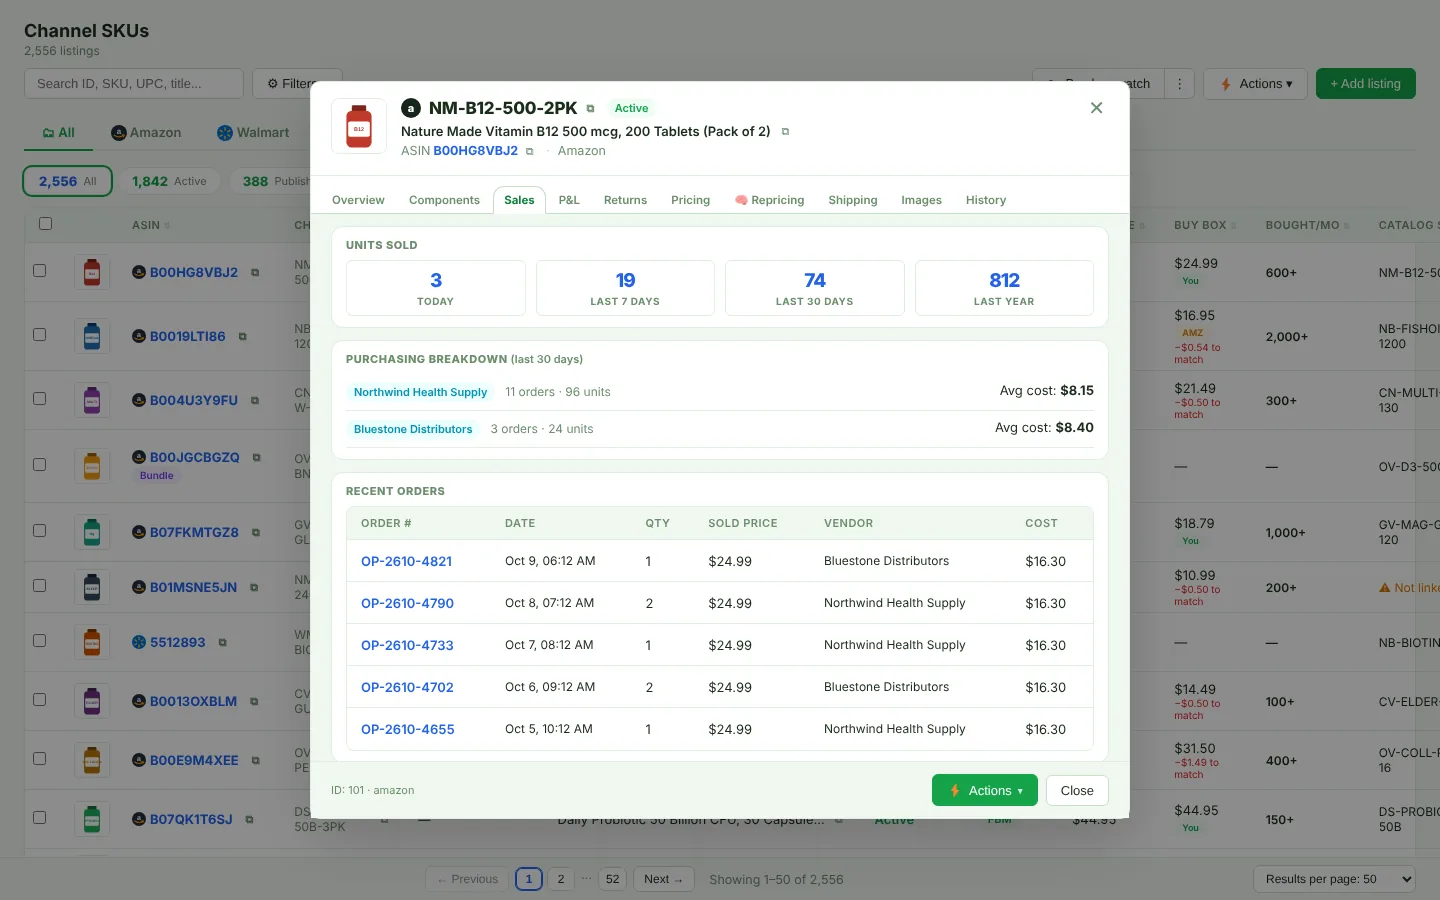Click copy icon next to B07QK1T6SJ

tap(250, 820)
